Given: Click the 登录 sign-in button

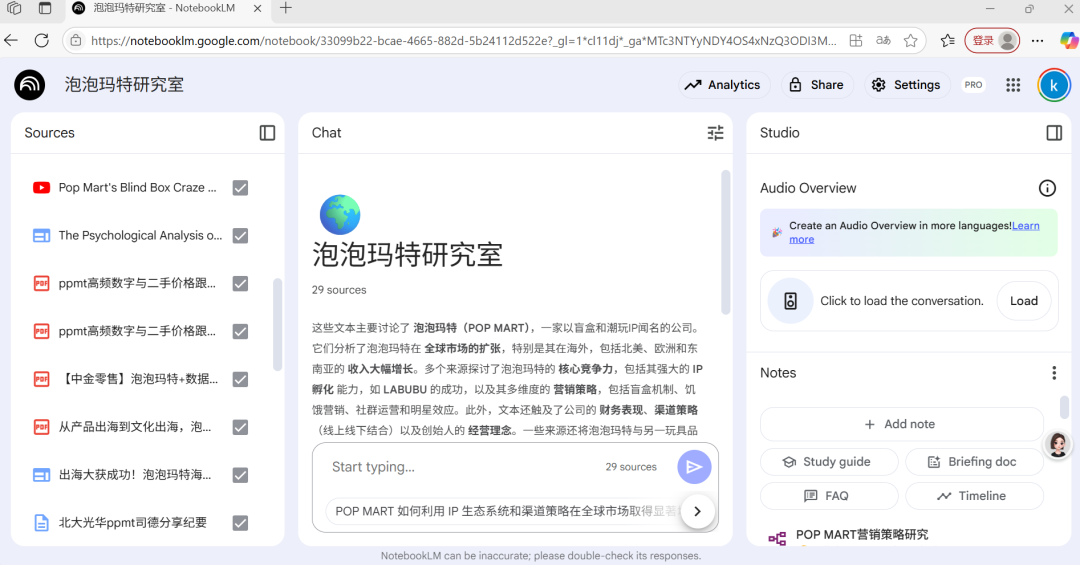Looking at the screenshot, I should click(x=992, y=41).
